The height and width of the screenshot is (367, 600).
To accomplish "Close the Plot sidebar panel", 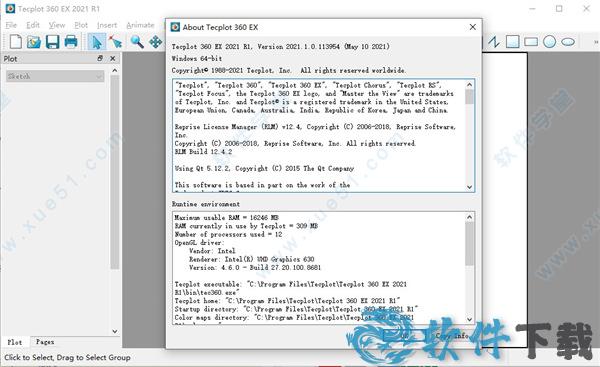I will (112, 58).
